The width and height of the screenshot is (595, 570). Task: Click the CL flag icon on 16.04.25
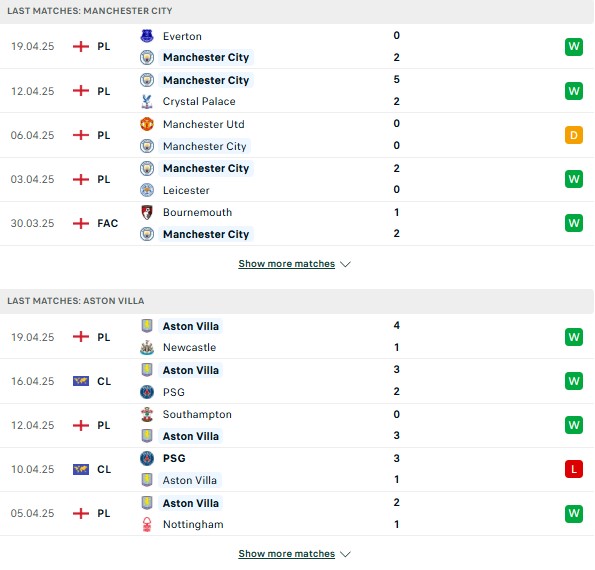coord(81,381)
